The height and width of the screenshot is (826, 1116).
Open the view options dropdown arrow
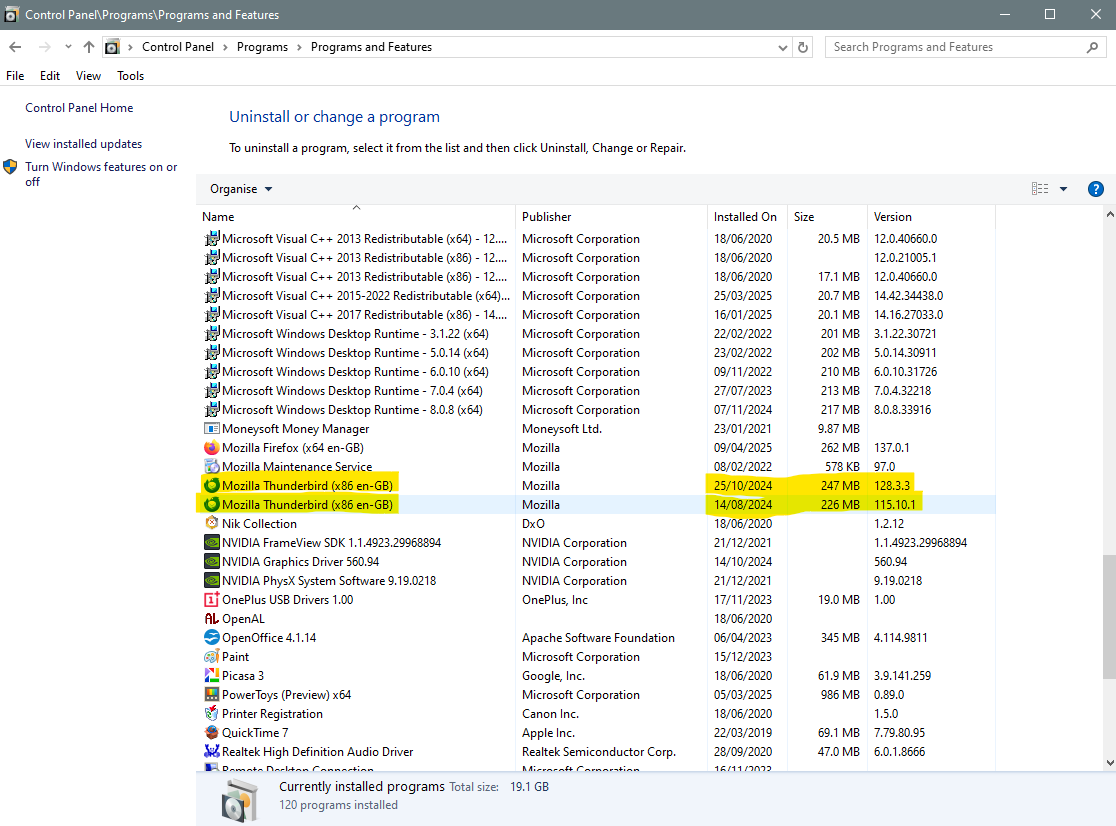[x=1063, y=189]
